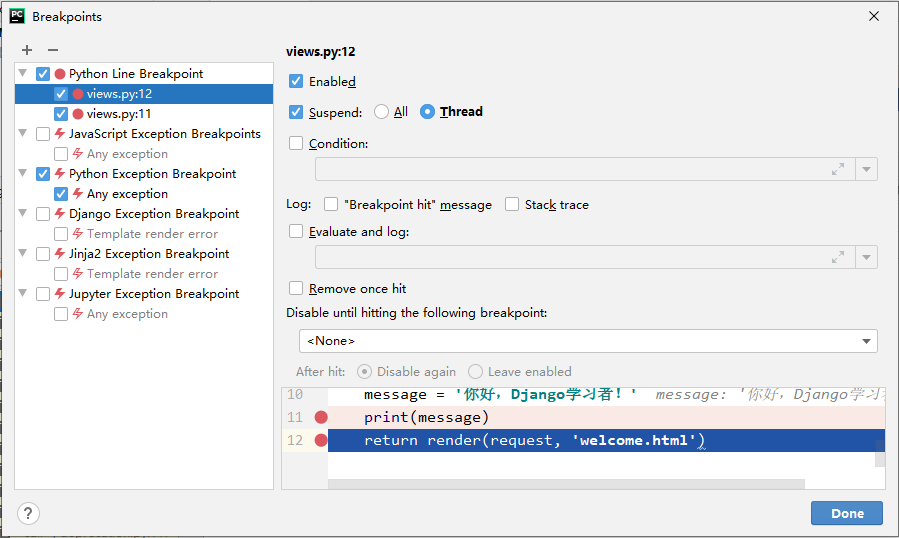Collapse Django Exception Breakpoint group

click(x=23, y=213)
